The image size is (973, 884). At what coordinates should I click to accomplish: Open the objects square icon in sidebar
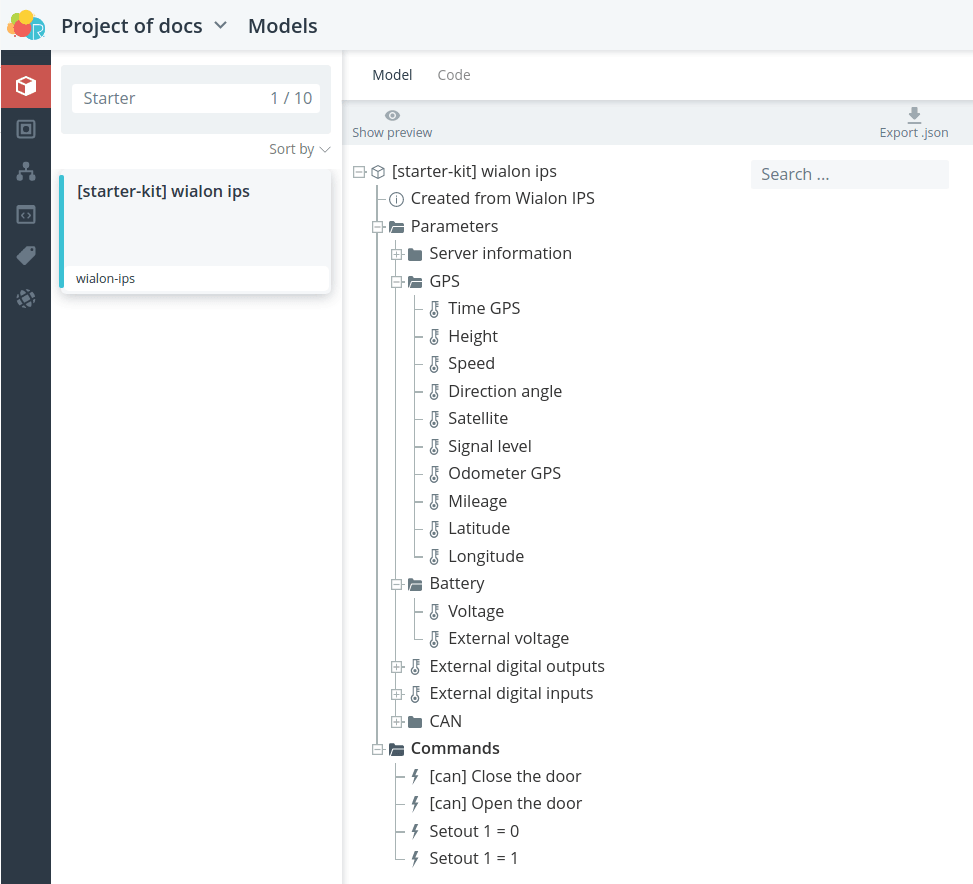tap(25, 129)
